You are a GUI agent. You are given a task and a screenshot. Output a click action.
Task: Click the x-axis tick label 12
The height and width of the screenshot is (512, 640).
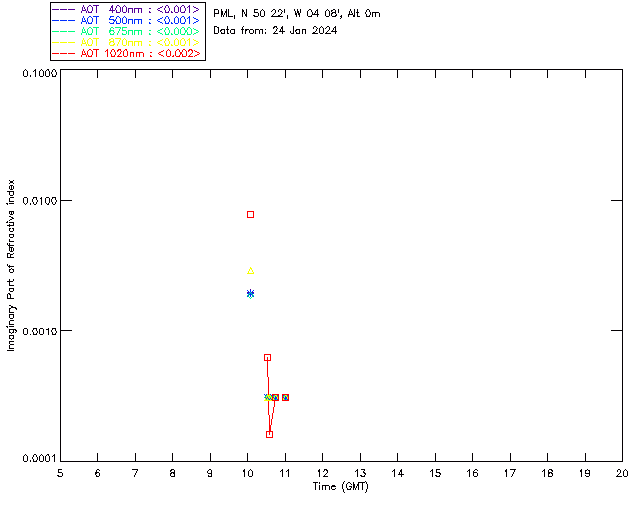[x=322, y=473]
